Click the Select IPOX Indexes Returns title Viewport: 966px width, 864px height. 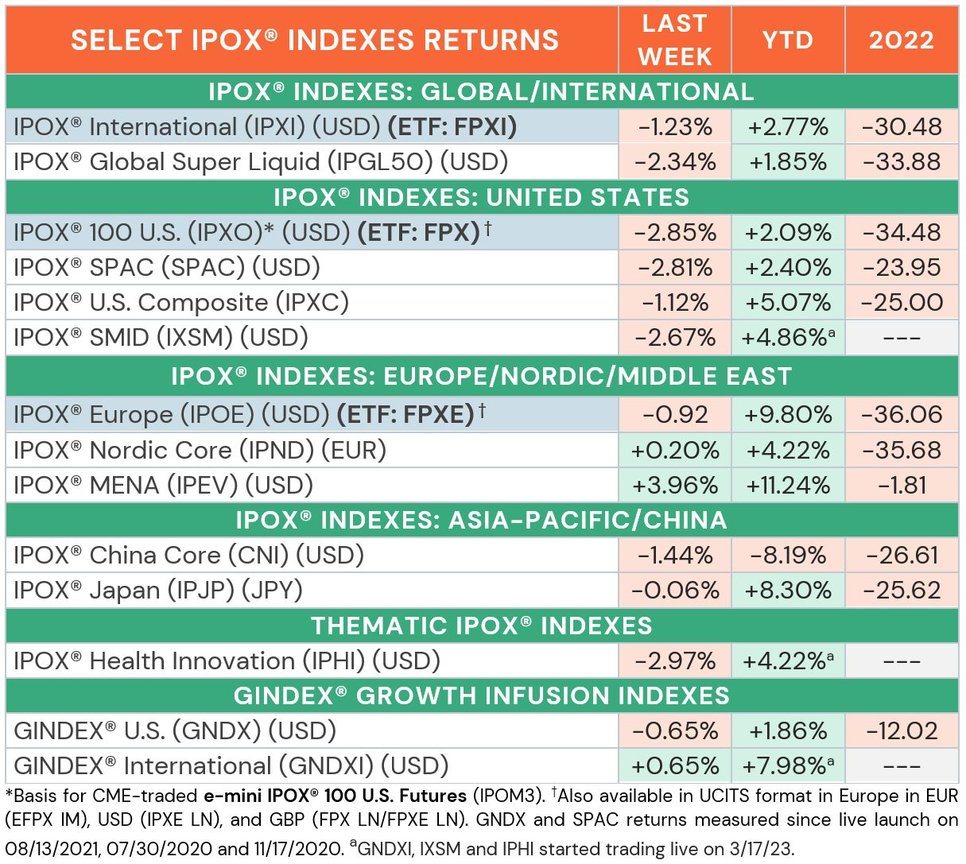315,39
